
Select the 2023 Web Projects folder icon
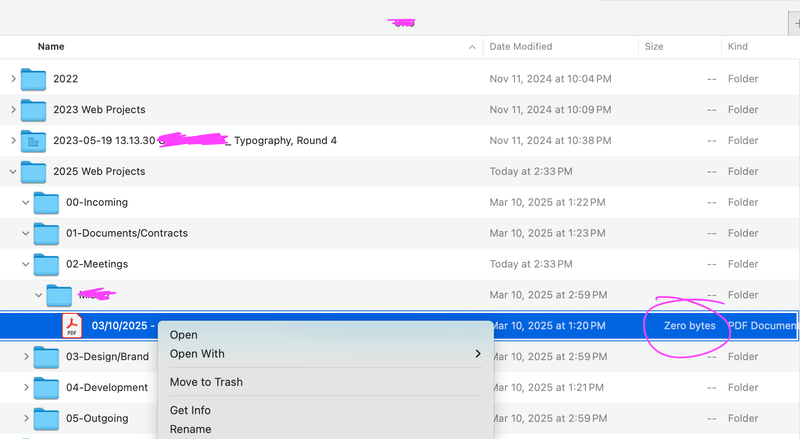click(x=34, y=110)
